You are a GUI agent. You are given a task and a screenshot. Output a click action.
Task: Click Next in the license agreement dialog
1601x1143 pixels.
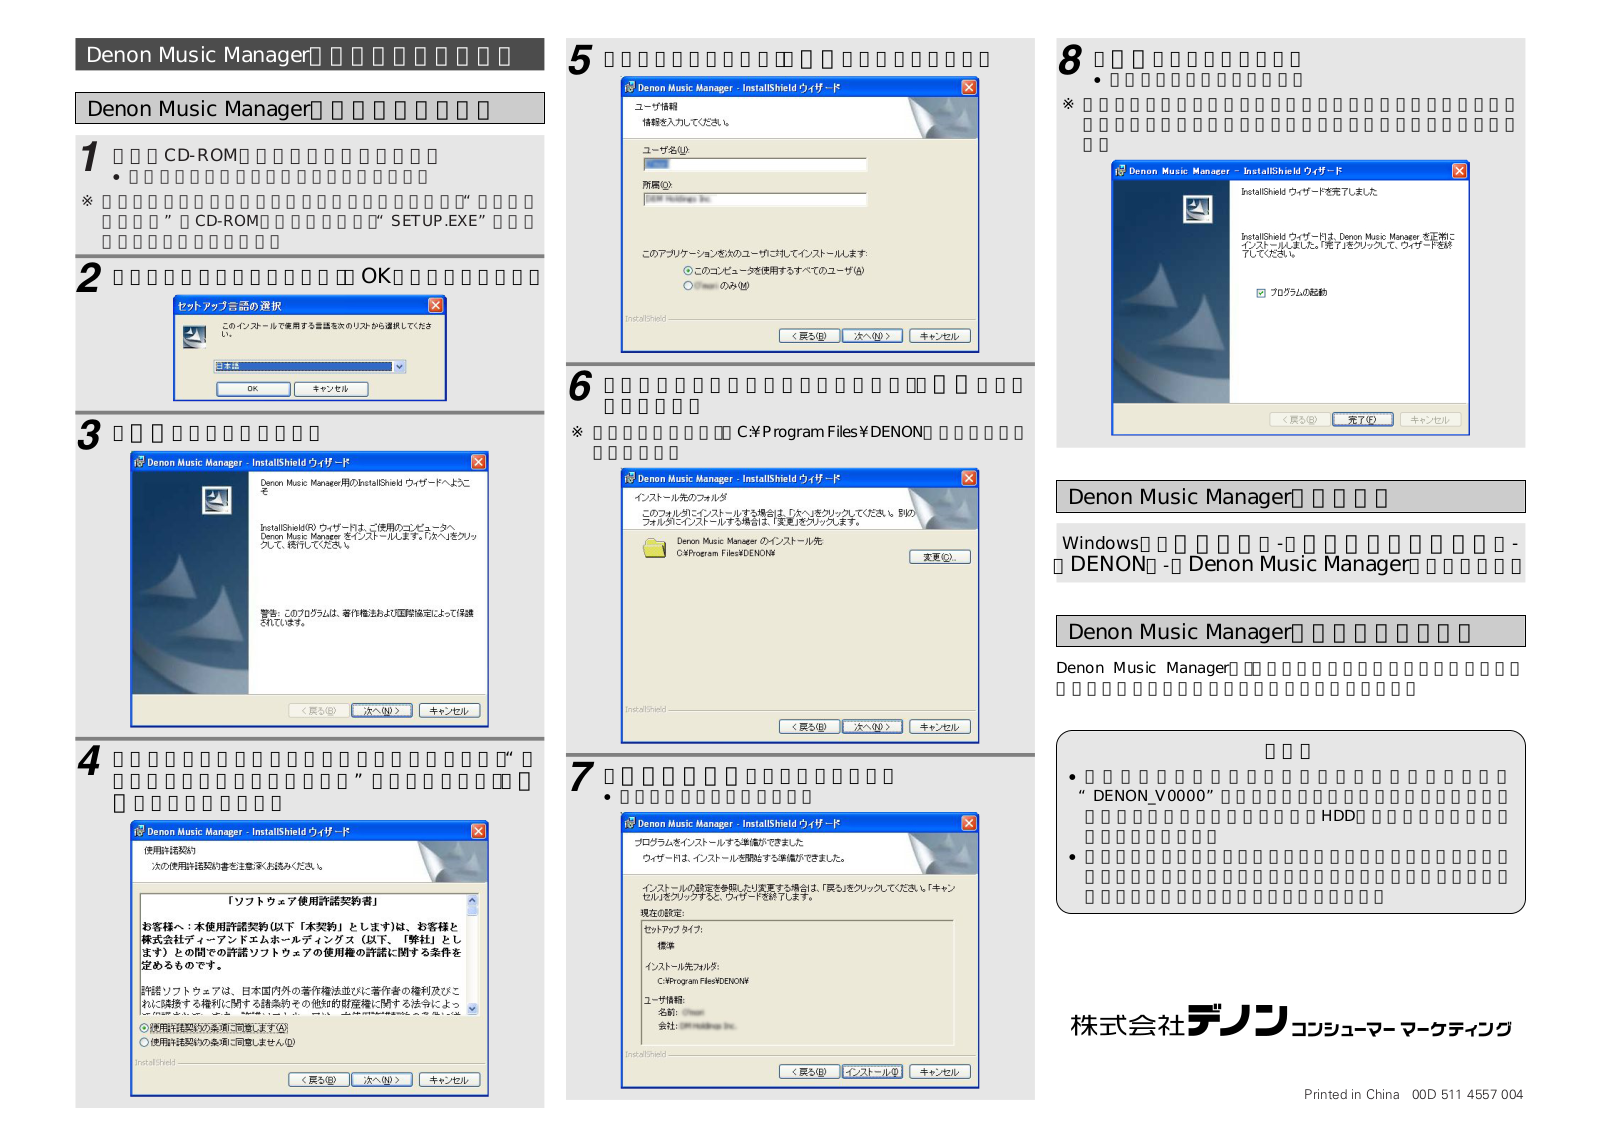click(381, 1080)
